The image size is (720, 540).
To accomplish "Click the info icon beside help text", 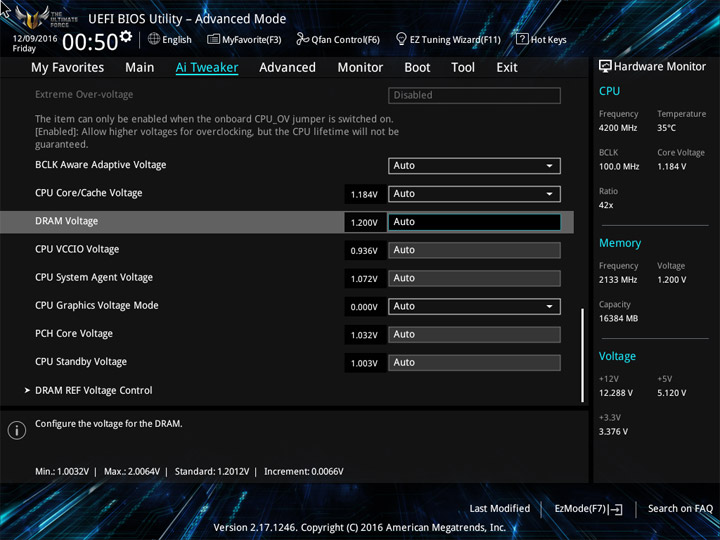I will point(17,430).
